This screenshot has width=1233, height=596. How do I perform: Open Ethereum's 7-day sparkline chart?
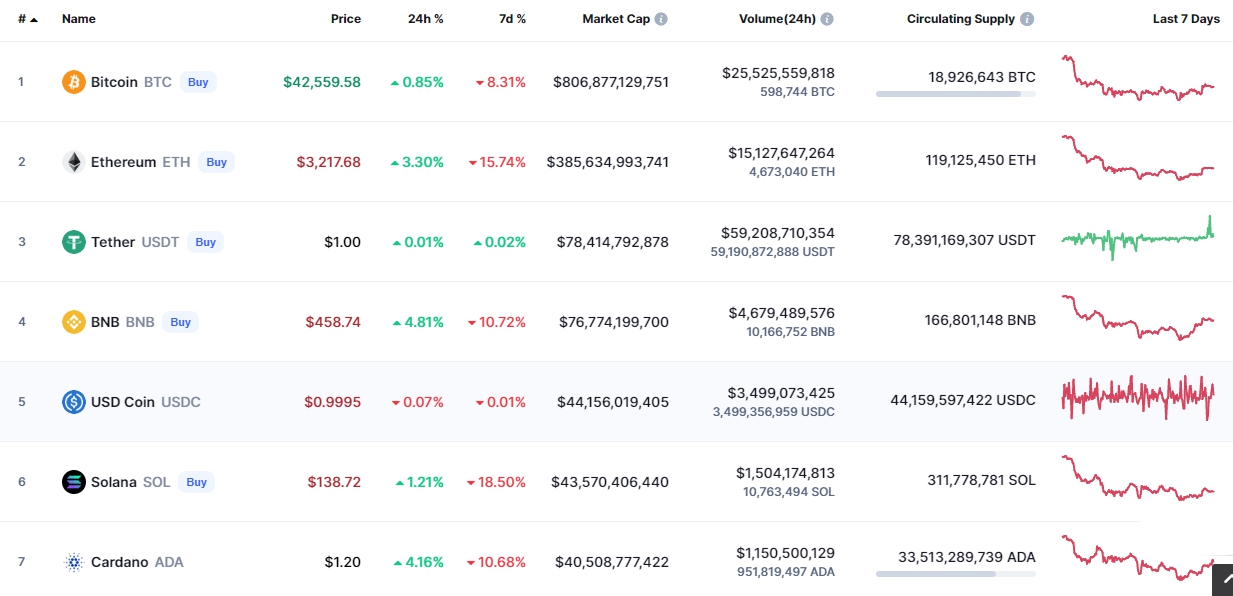point(1138,158)
